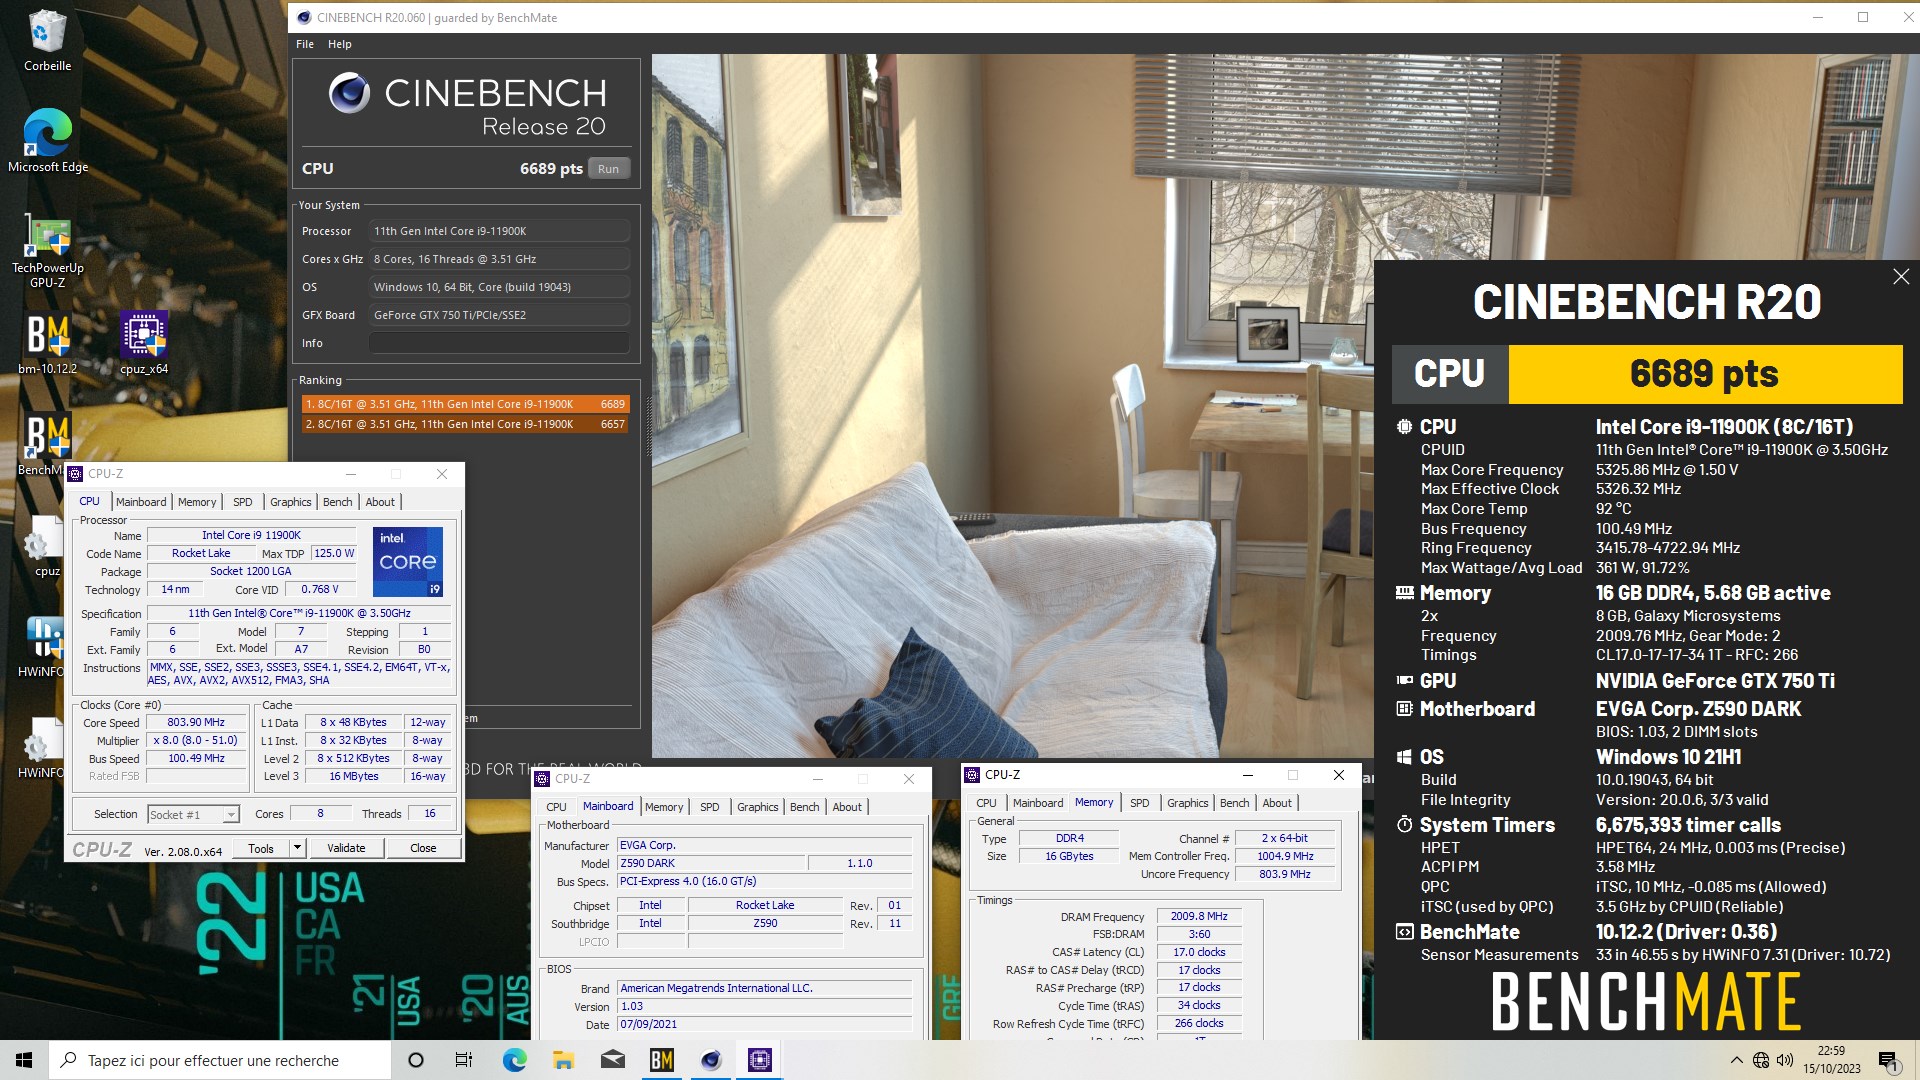Open CPU tab in right CPU-Z window
This screenshot has width=1920, height=1080.
pos(986,803)
